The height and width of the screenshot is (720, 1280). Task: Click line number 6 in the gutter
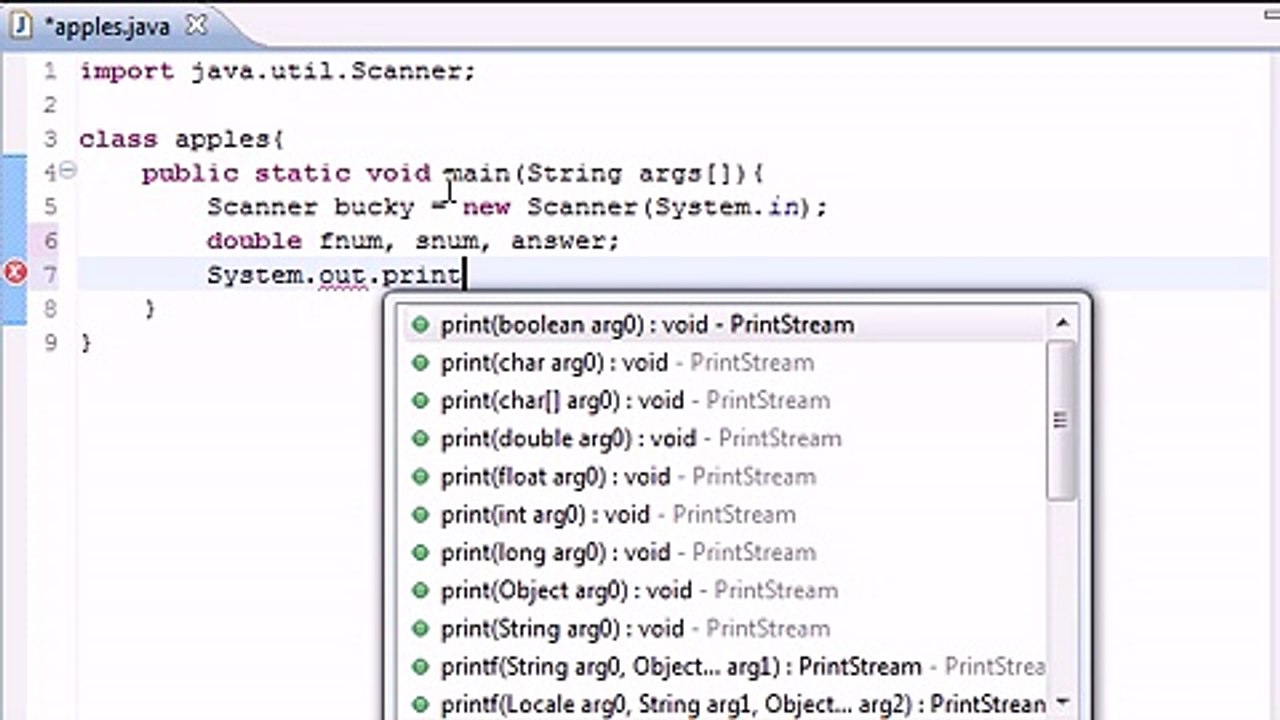(x=50, y=241)
